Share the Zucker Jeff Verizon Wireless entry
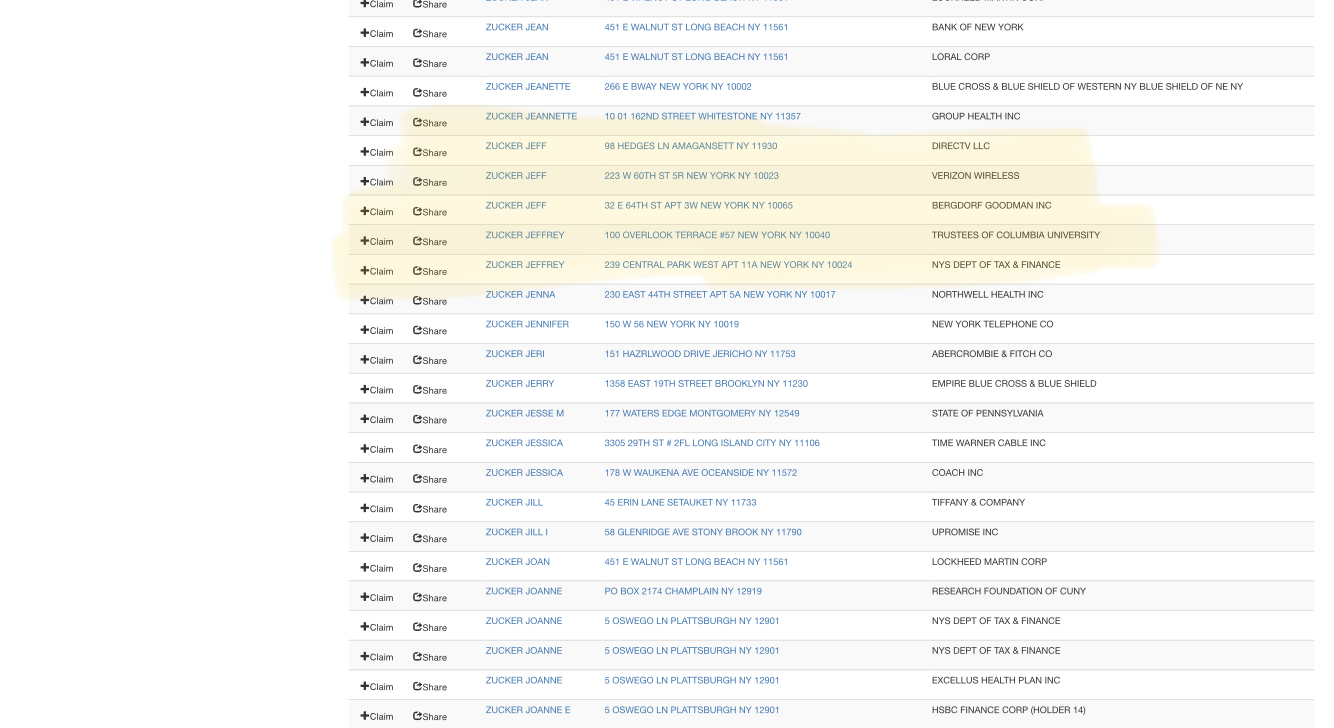 [430, 182]
